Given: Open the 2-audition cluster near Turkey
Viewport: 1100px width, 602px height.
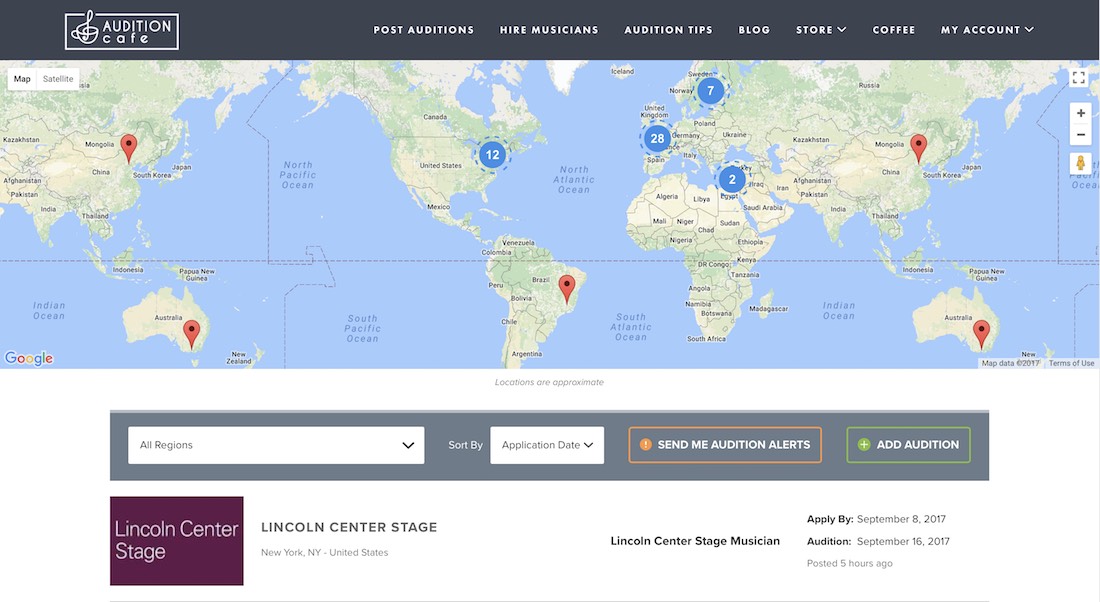Looking at the screenshot, I should coord(732,180).
